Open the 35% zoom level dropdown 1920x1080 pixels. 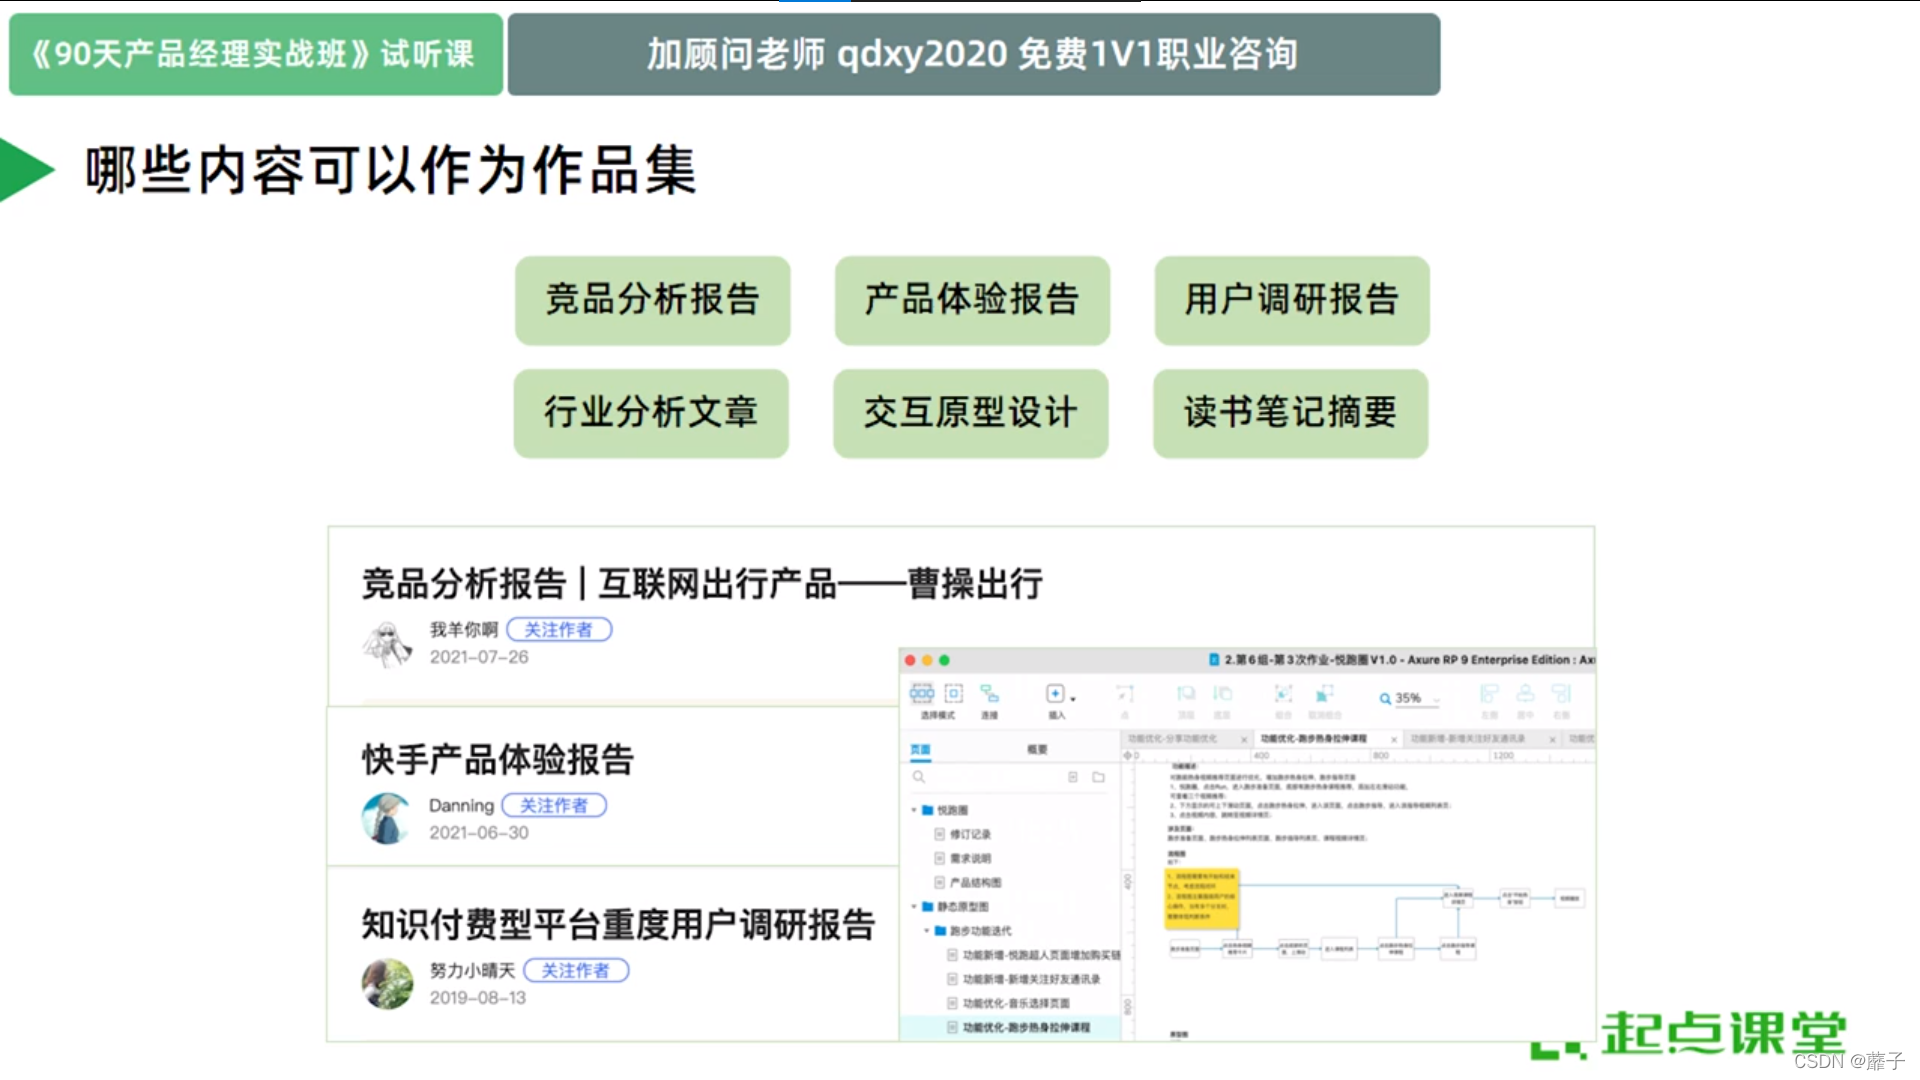click(x=1437, y=699)
